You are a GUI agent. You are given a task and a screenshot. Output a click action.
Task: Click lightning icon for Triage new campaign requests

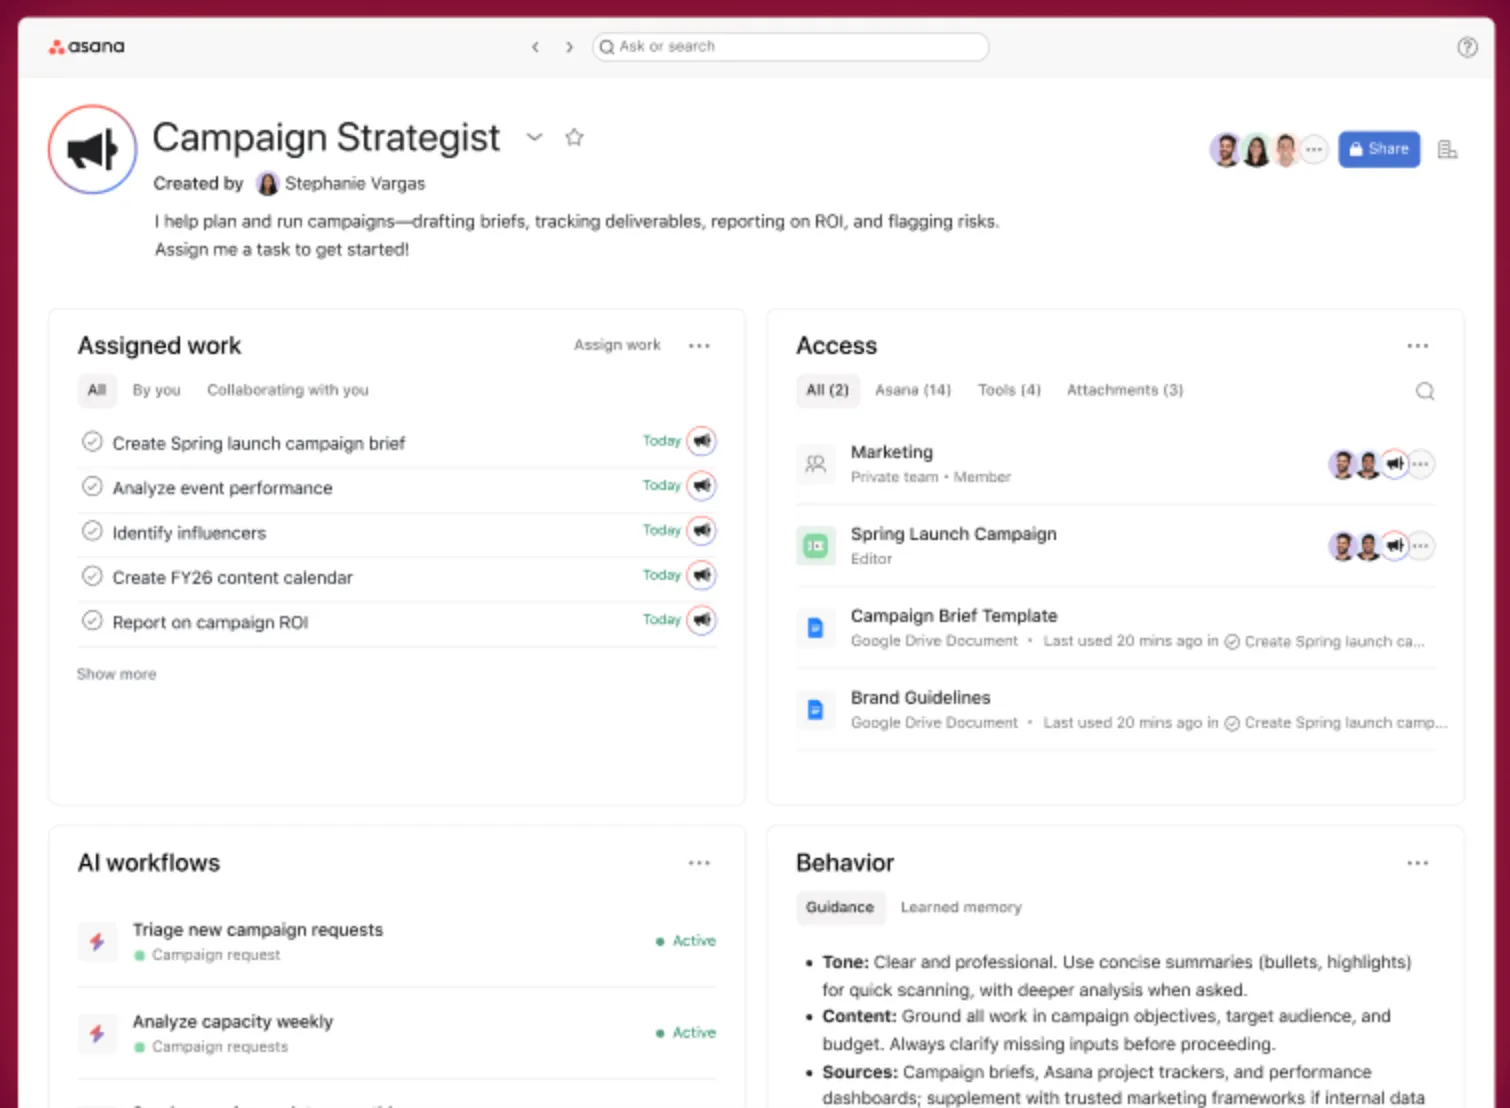tap(97, 941)
